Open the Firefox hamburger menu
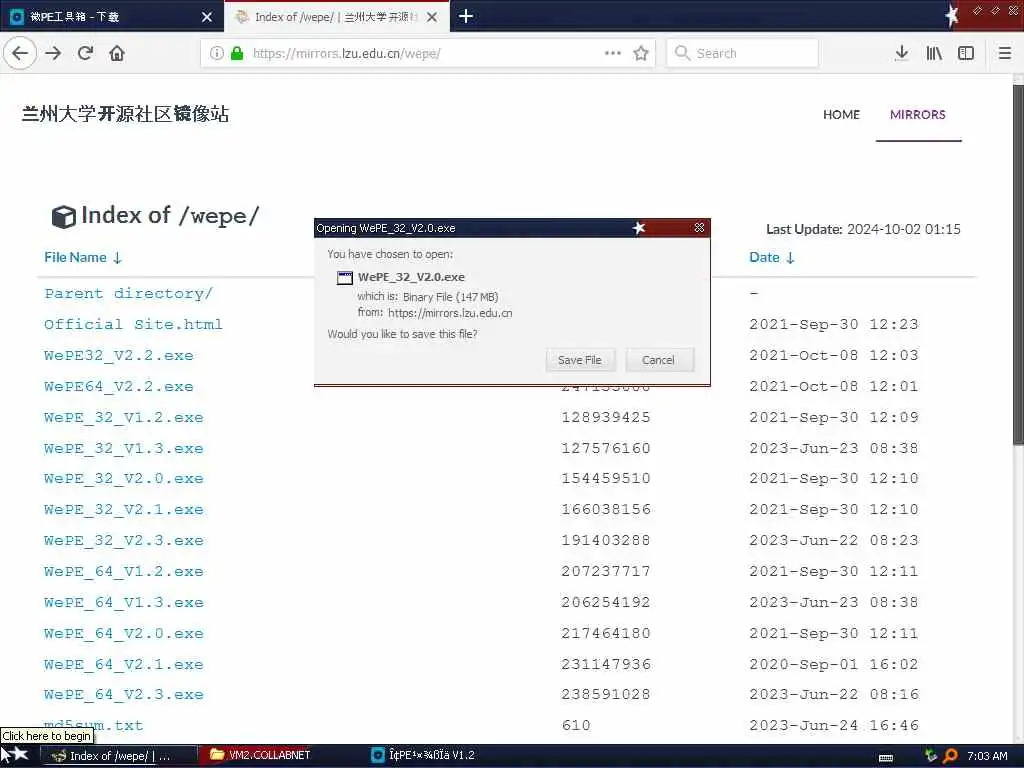 (x=1005, y=53)
